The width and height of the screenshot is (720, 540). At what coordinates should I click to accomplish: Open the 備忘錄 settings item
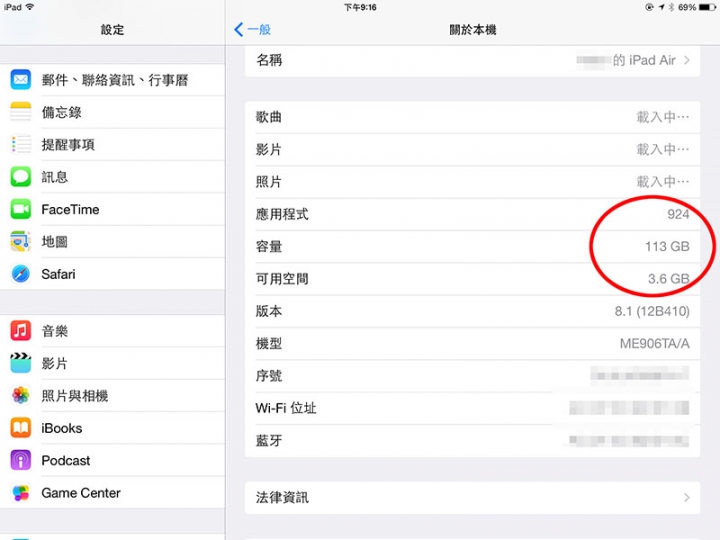coord(112,112)
